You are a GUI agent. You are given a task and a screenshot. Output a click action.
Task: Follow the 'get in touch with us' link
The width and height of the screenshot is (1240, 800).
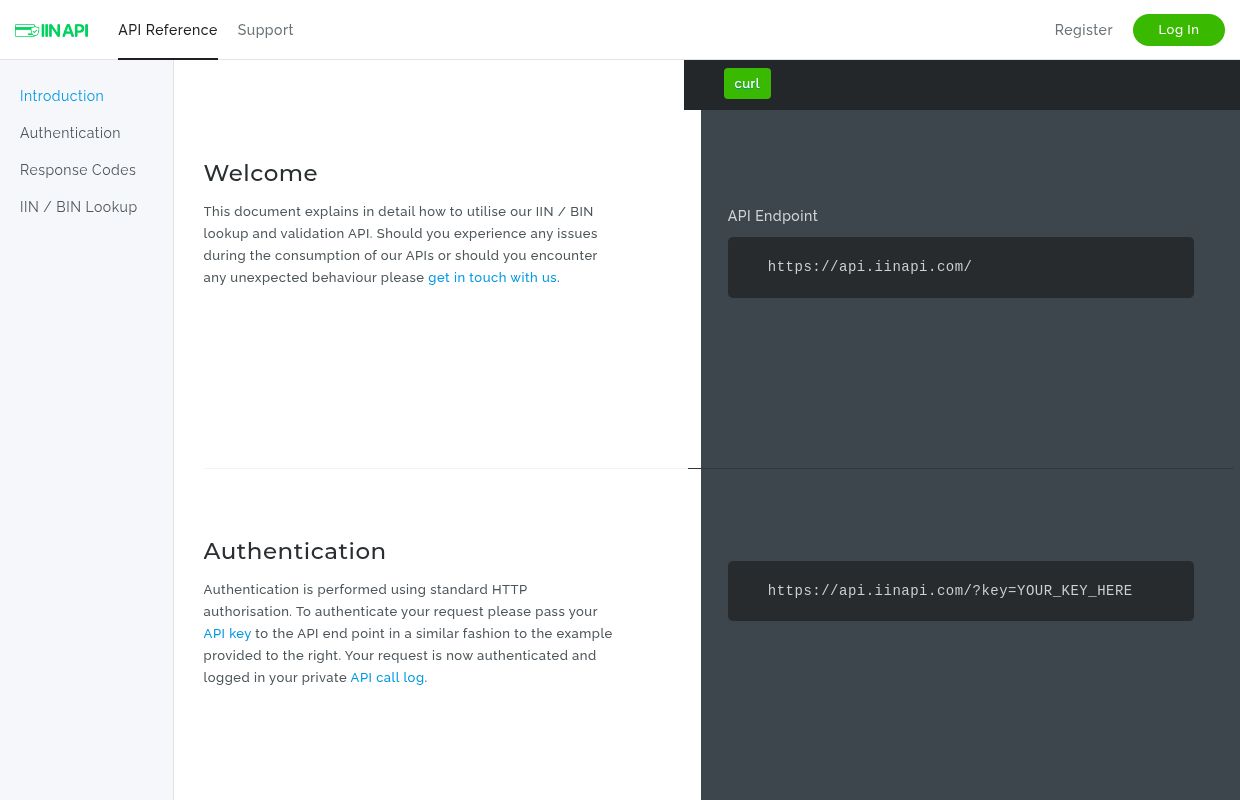pos(492,278)
